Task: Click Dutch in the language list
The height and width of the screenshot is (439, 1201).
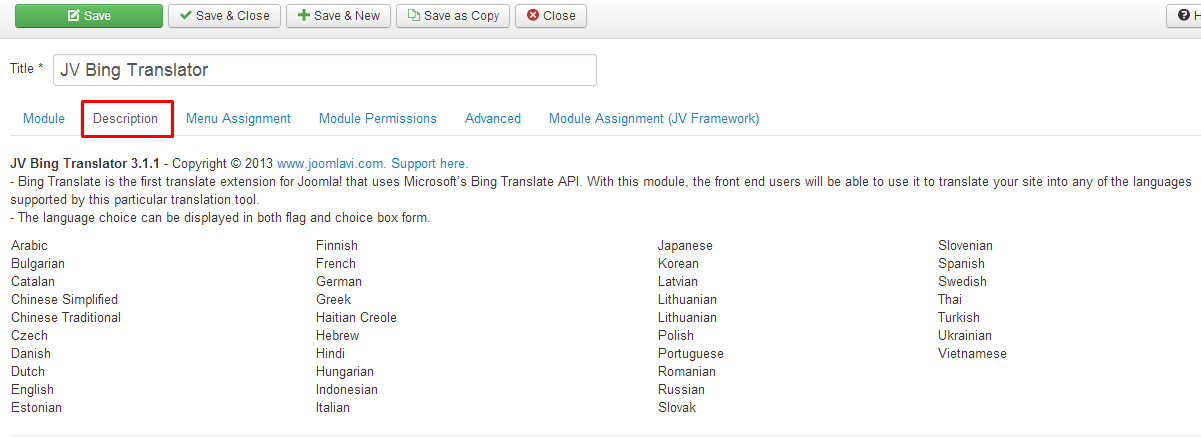Action: (28, 371)
